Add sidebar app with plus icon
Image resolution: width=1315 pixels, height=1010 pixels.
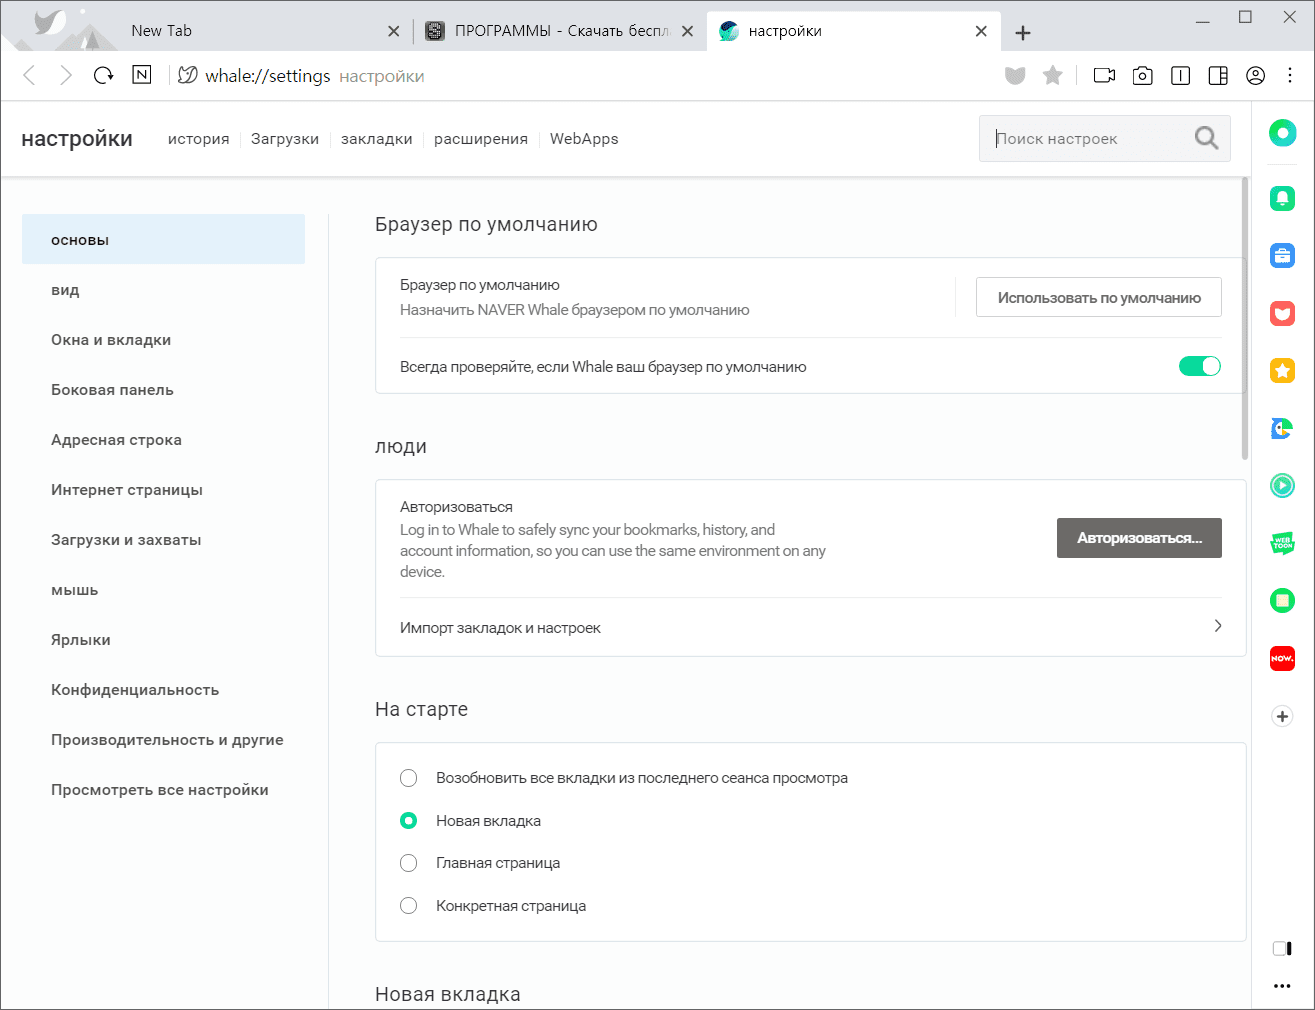click(x=1282, y=716)
